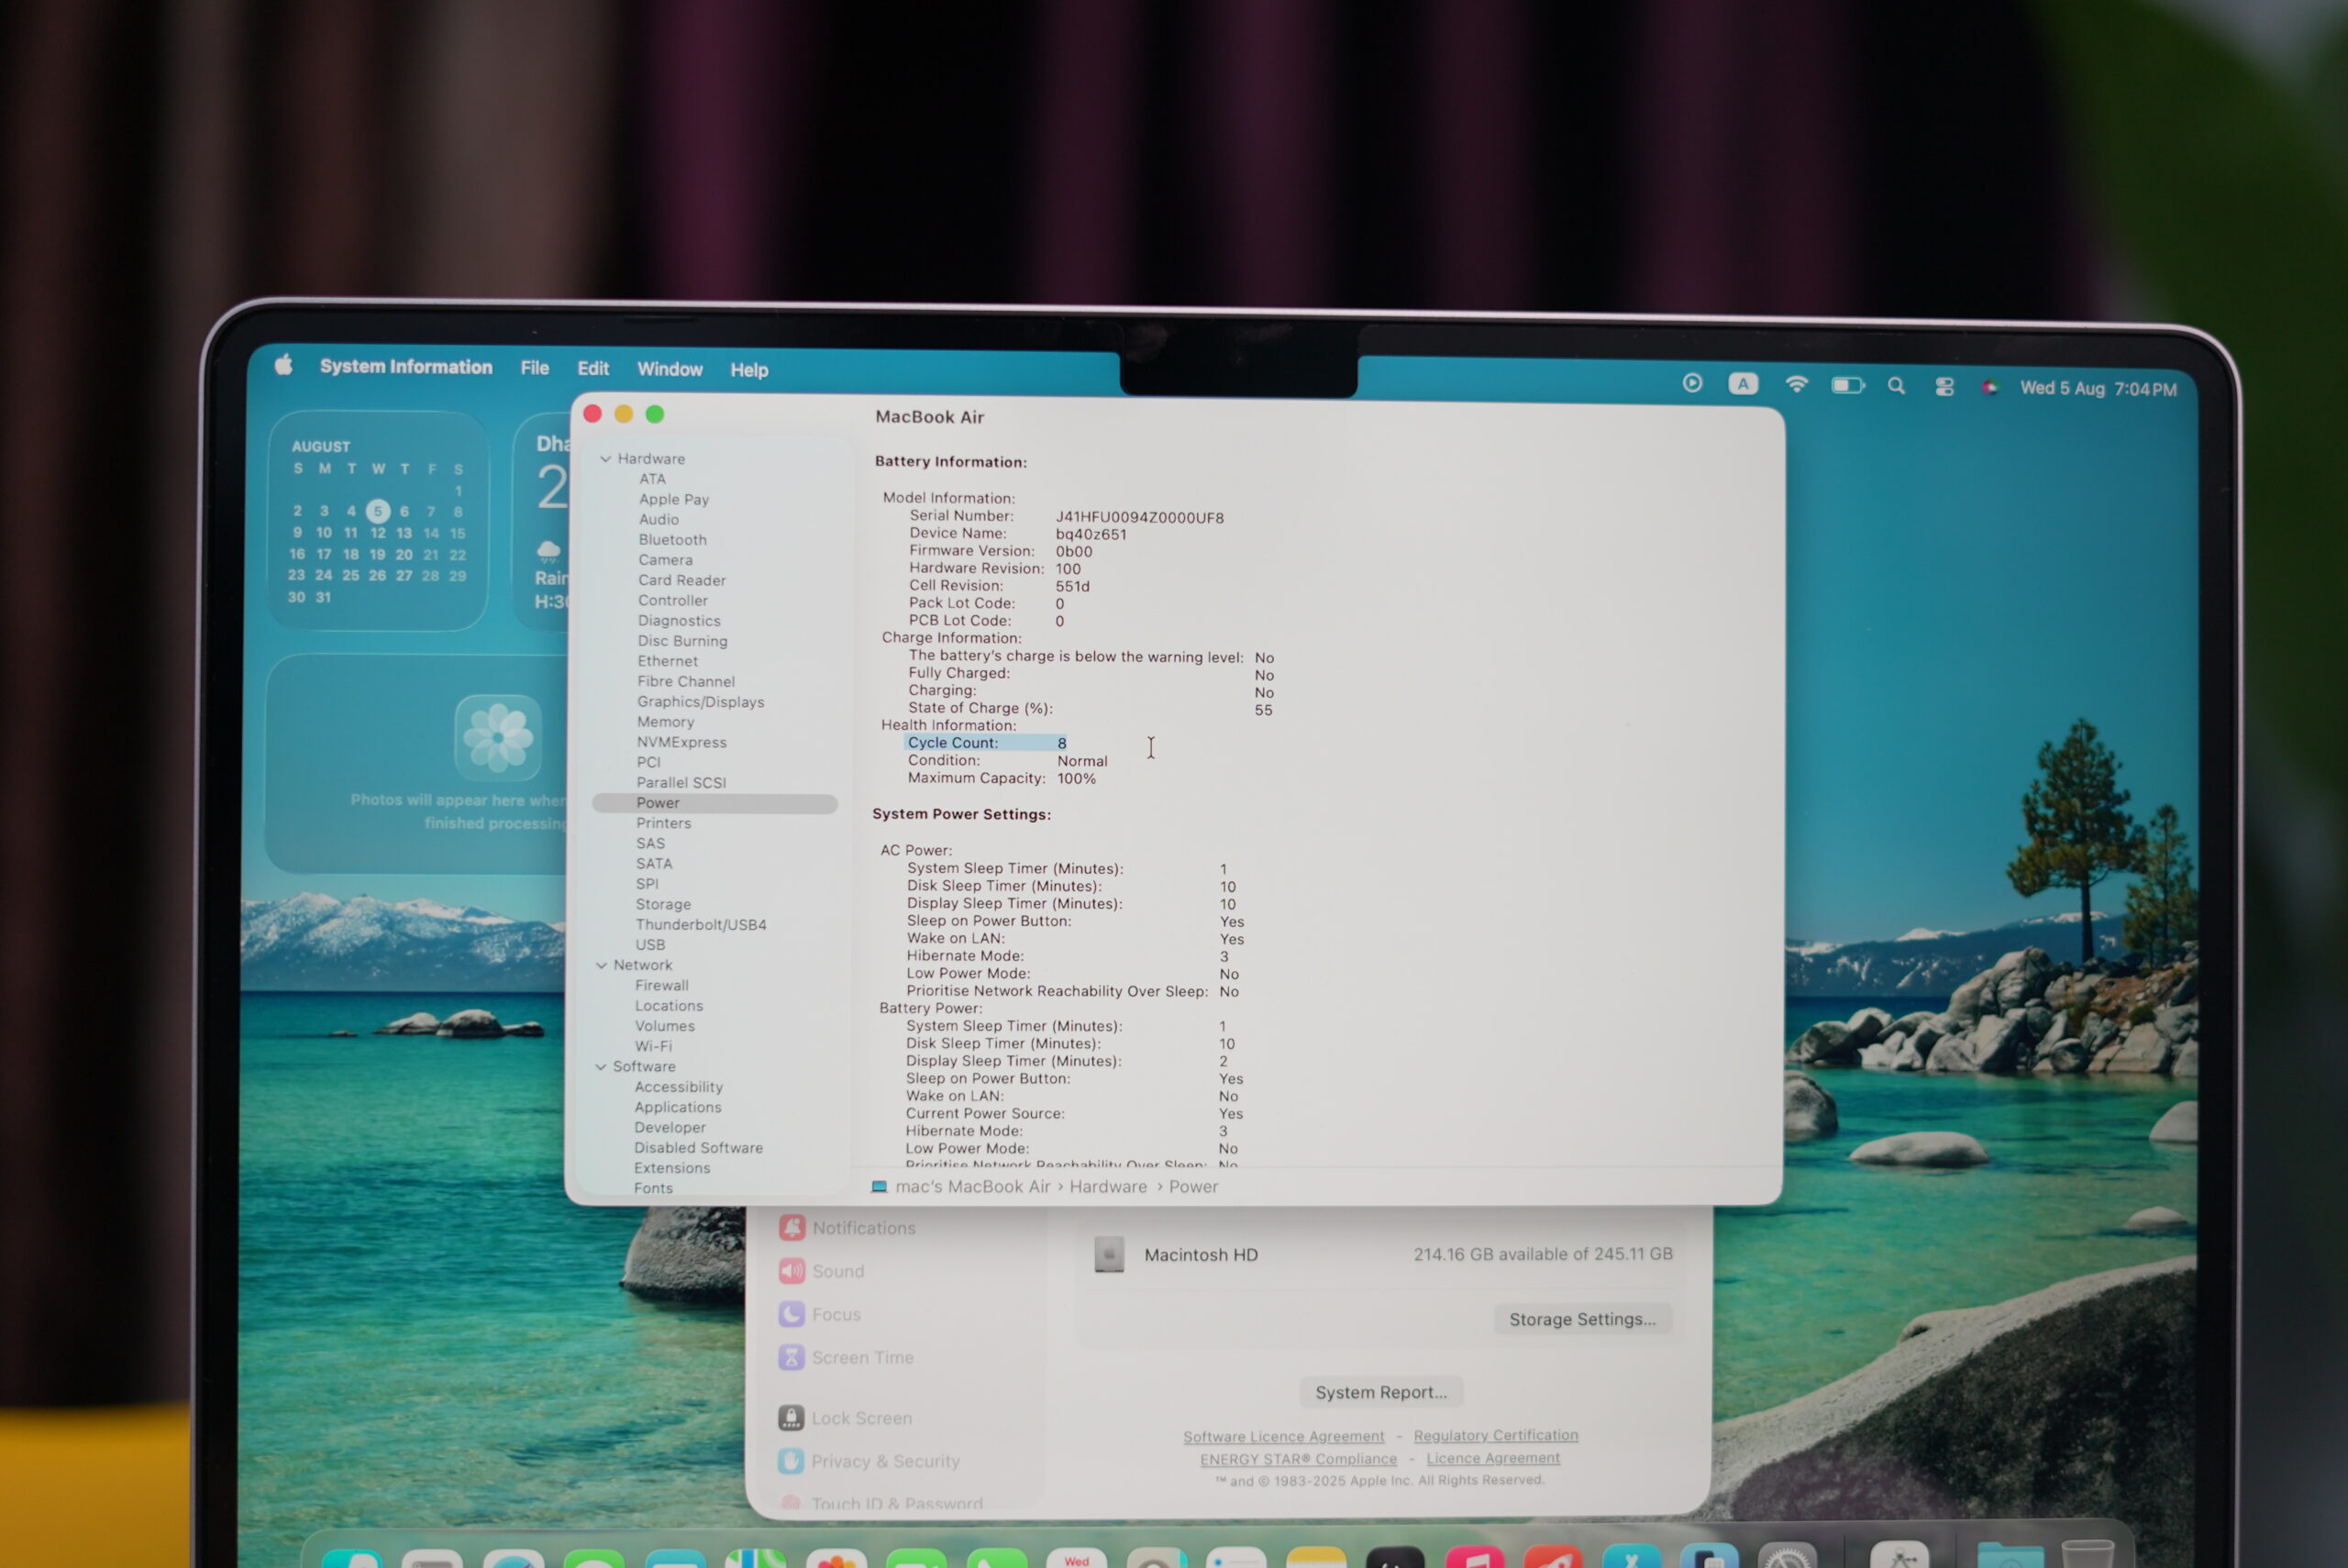Click the serial number J41HFU0094Z0000UF8
Viewport: 2348px width, 1568px height.
(x=1140, y=517)
